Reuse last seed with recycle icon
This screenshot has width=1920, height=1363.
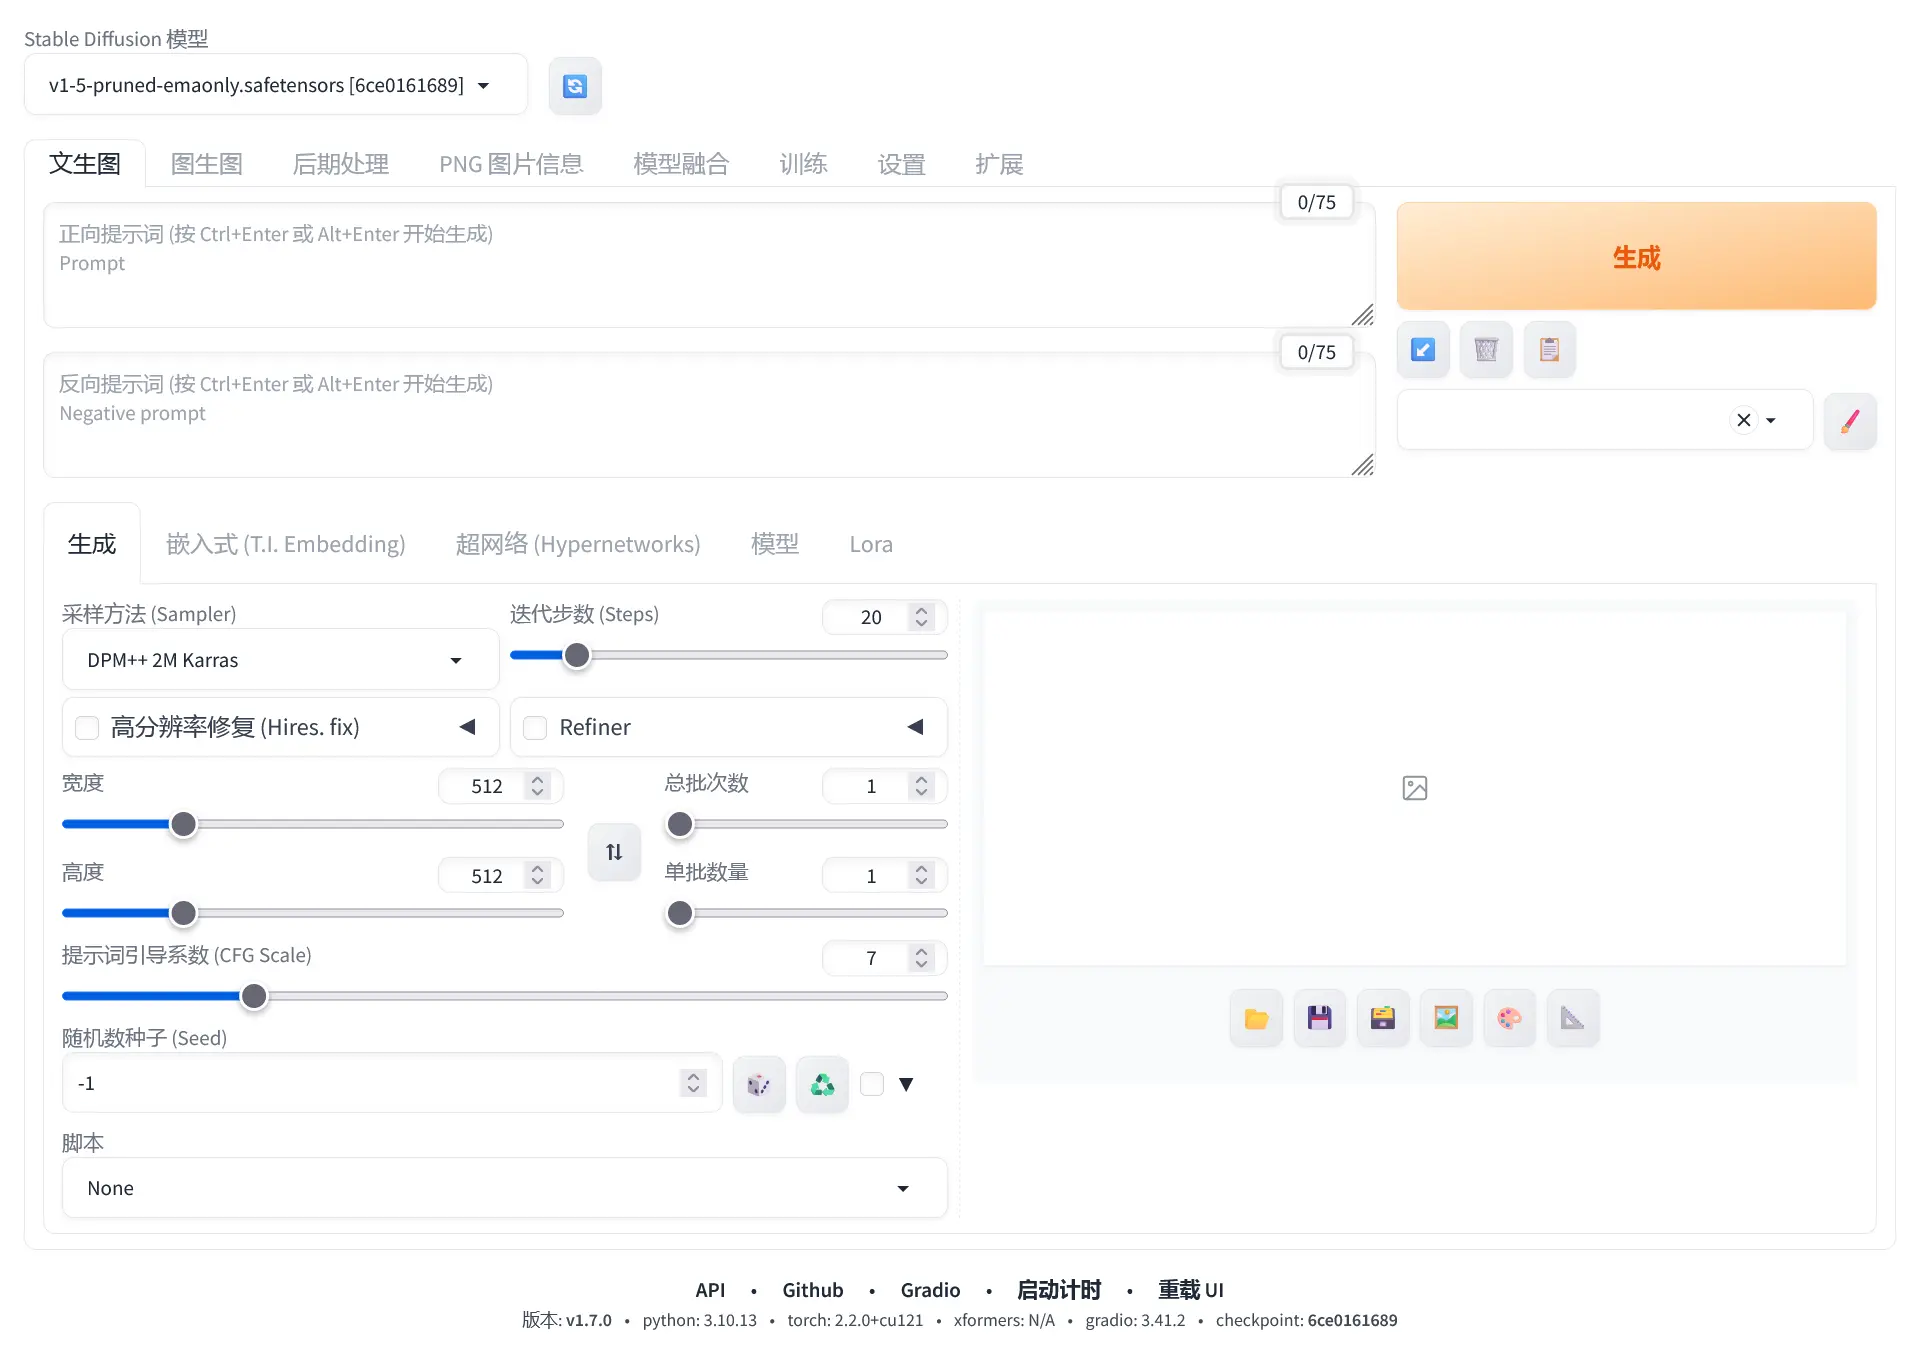click(822, 1085)
